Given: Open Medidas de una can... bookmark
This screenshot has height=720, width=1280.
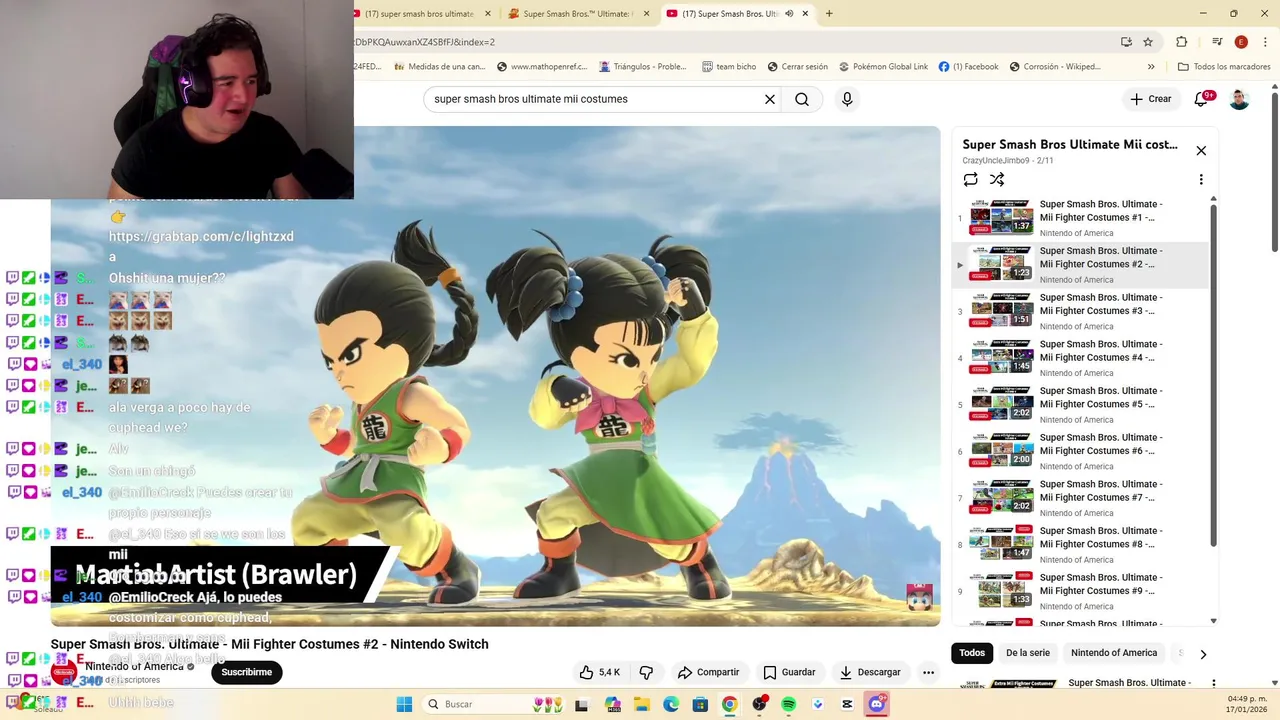Looking at the screenshot, I should click(439, 67).
